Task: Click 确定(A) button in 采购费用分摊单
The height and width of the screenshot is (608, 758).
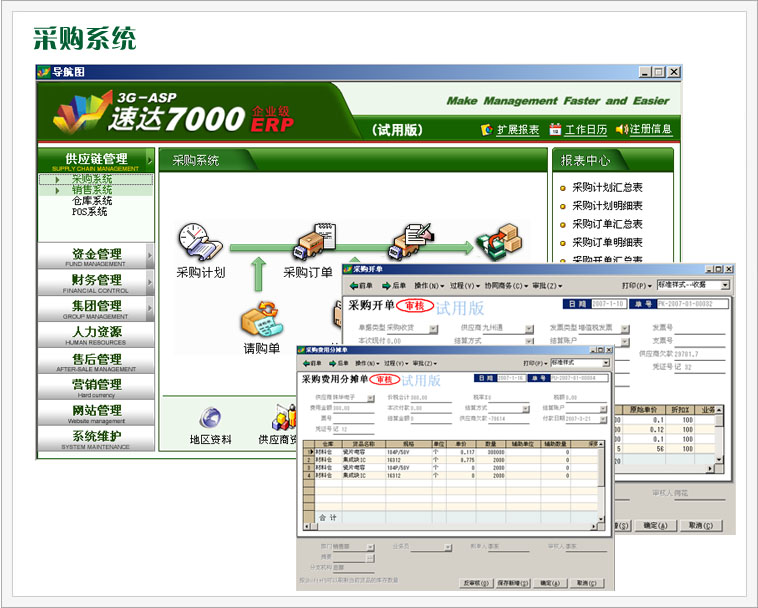Action: 550,583
